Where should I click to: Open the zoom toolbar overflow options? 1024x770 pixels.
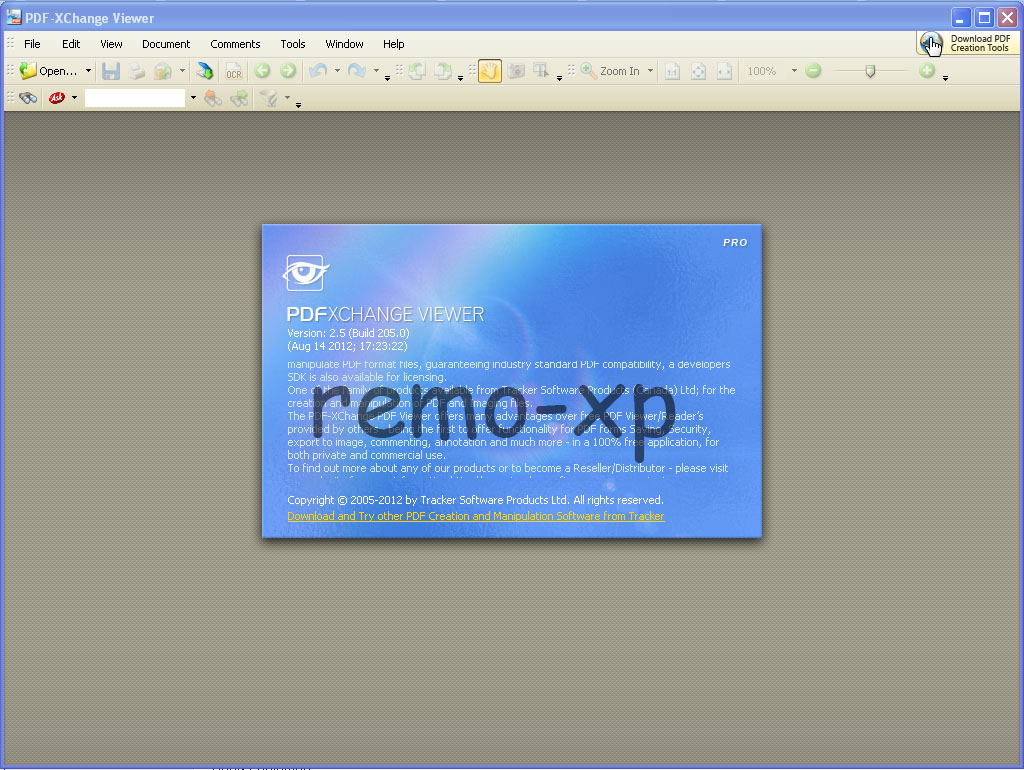pyautogui.click(x=945, y=78)
